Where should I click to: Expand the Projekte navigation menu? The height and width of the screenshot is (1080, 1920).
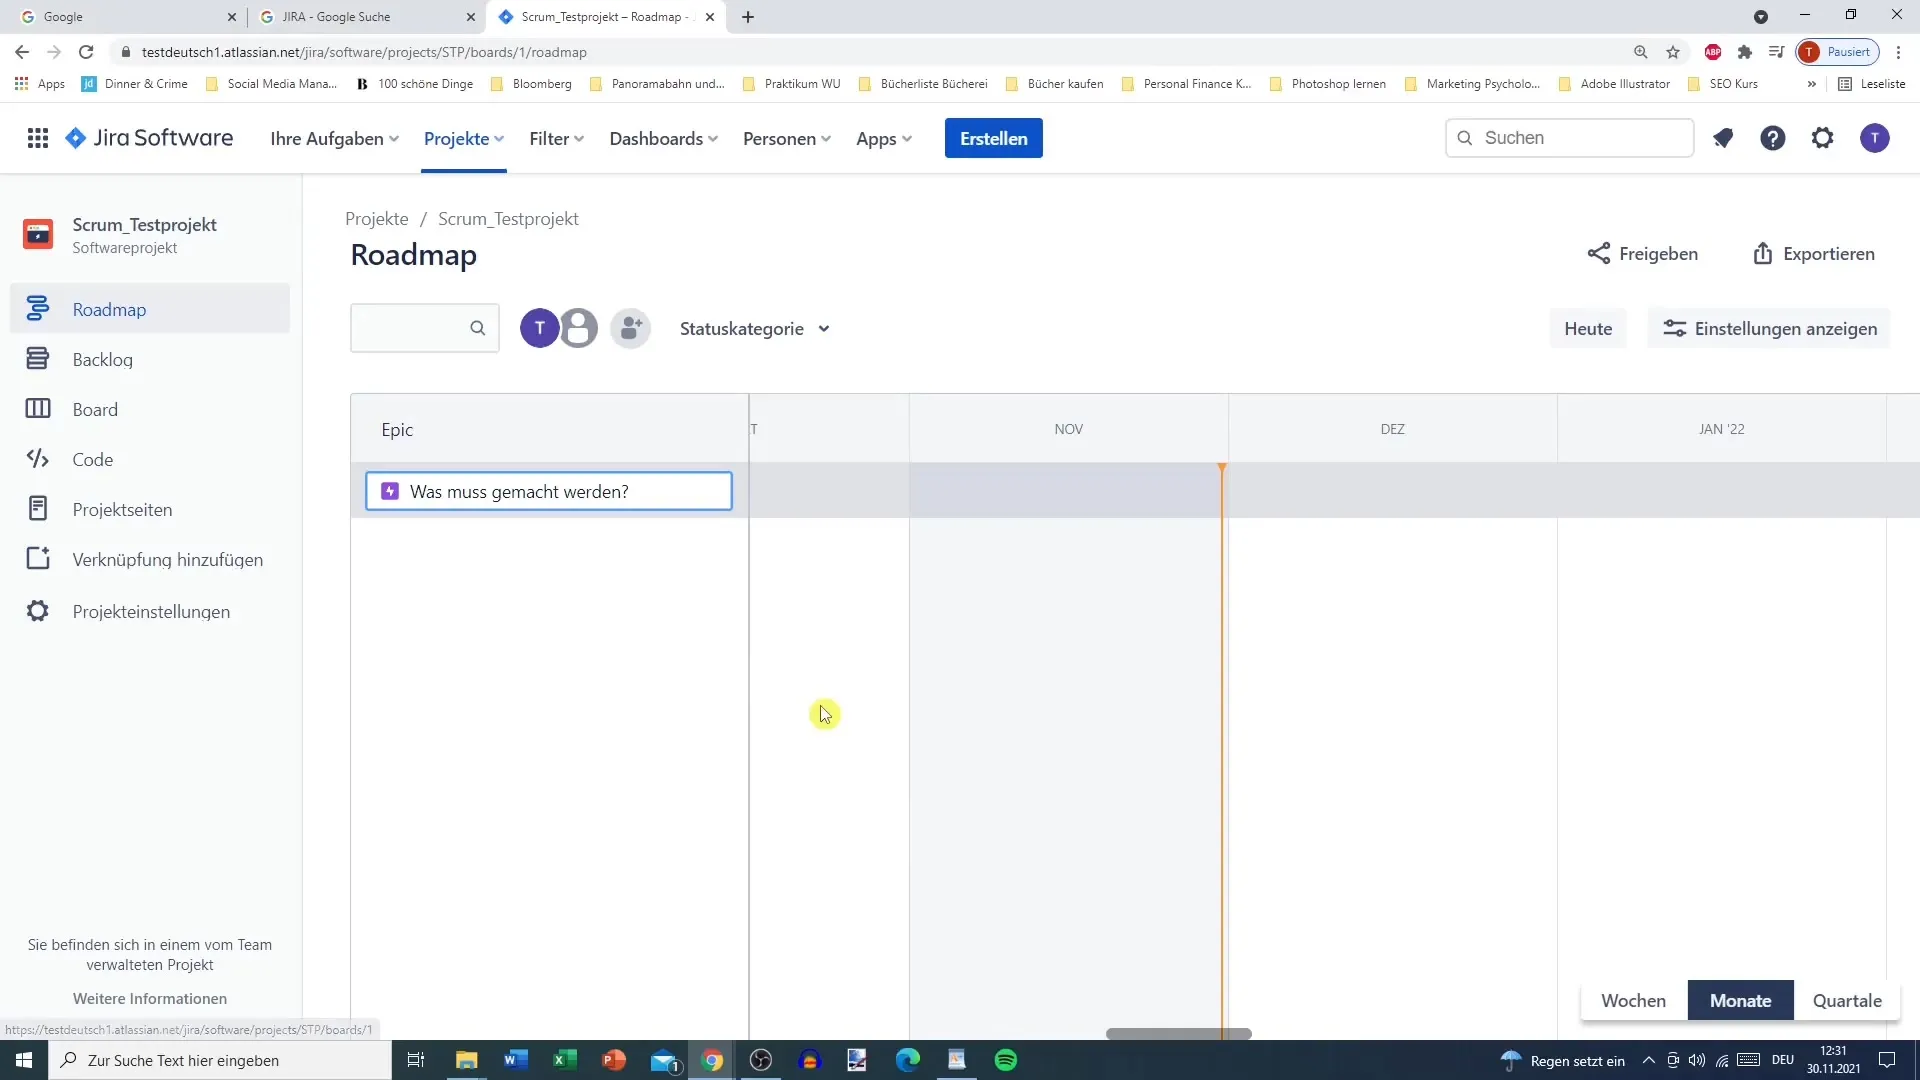[462, 138]
